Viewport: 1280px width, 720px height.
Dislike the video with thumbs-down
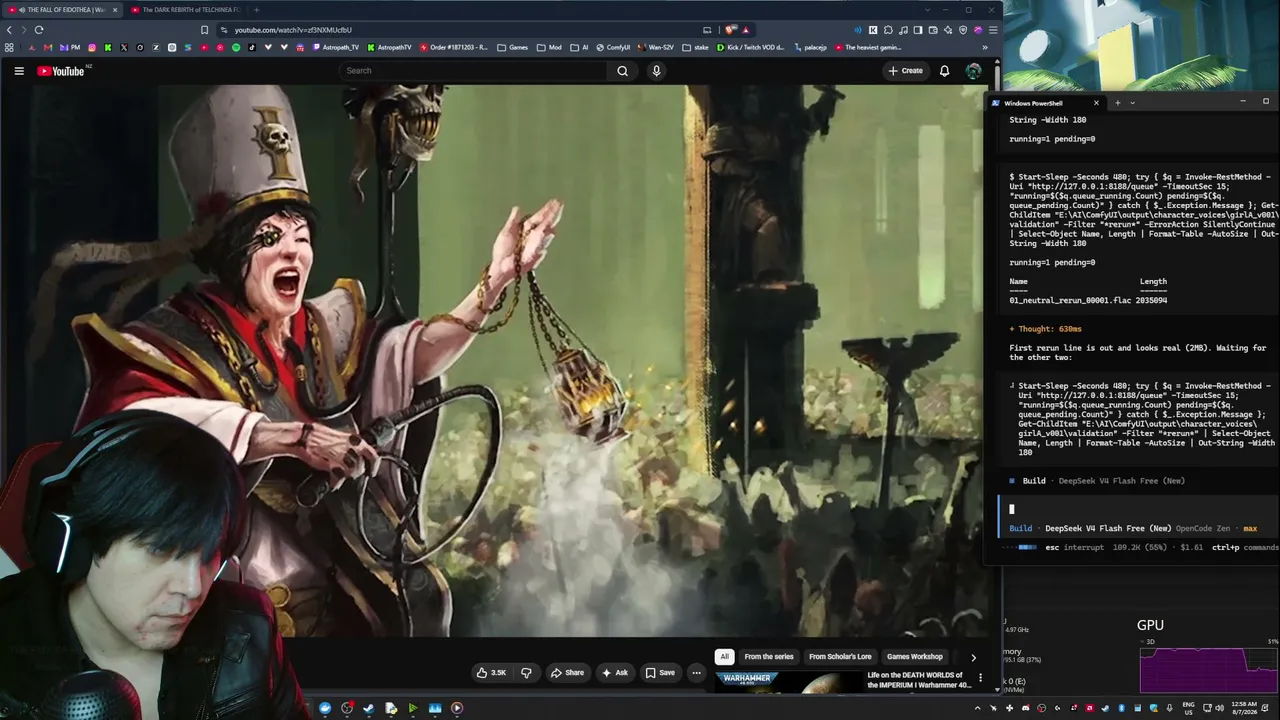click(526, 673)
